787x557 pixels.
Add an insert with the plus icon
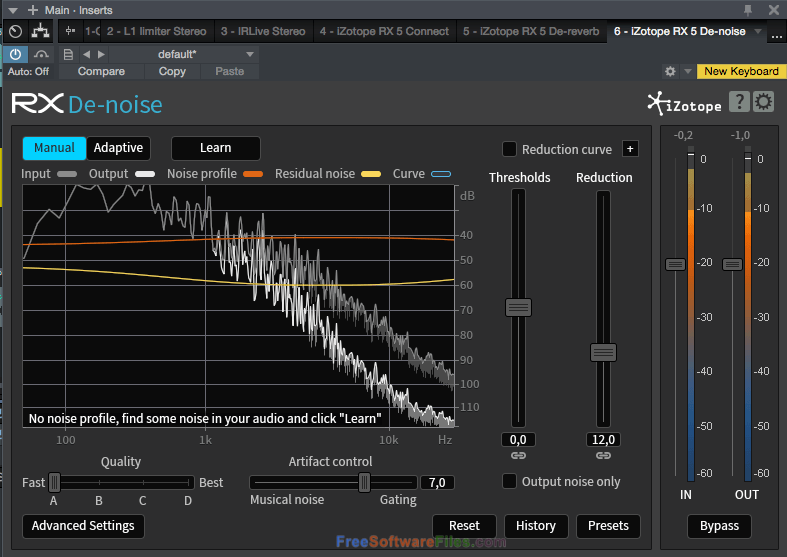[x=33, y=10]
